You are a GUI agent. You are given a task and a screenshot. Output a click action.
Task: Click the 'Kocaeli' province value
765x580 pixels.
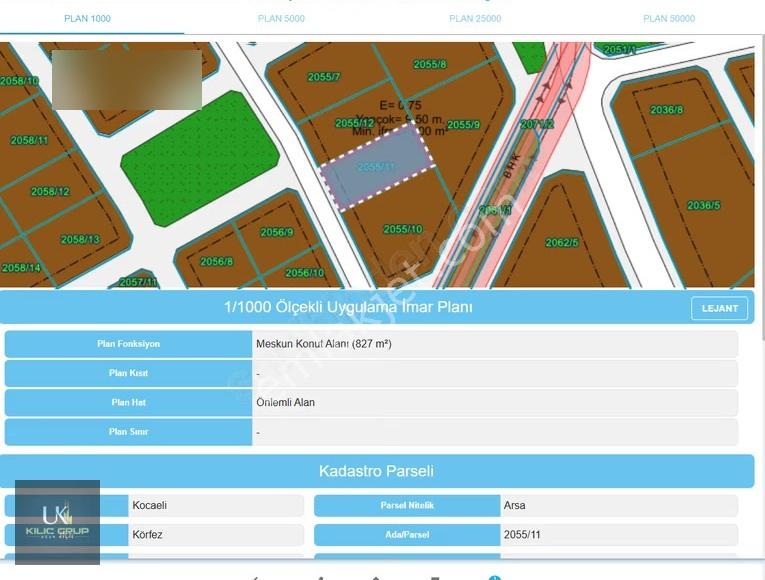tap(150, 505)
